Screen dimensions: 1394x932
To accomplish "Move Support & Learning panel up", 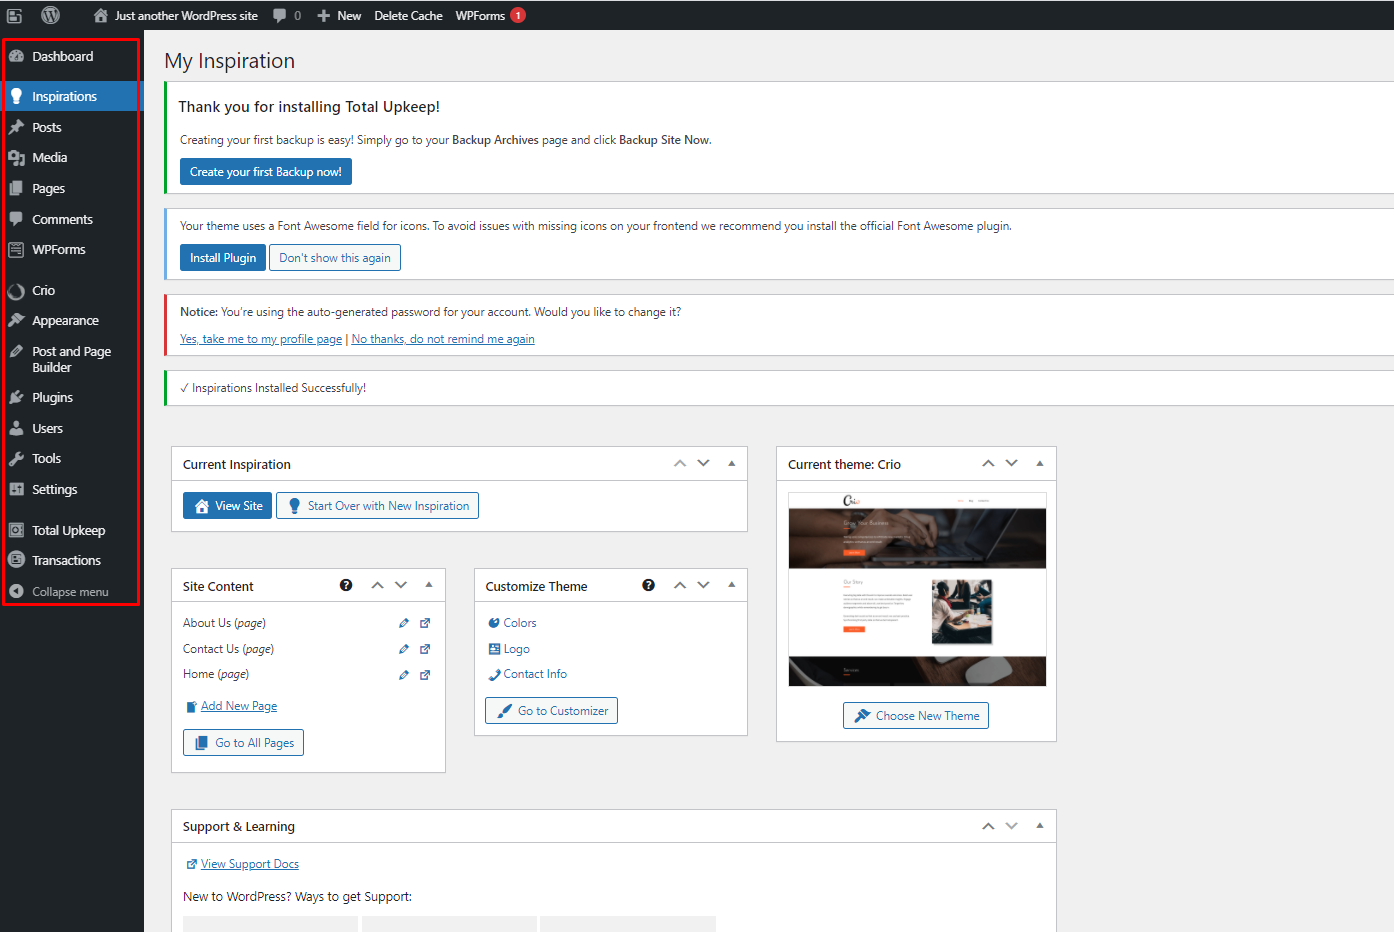I will point(988,826).
